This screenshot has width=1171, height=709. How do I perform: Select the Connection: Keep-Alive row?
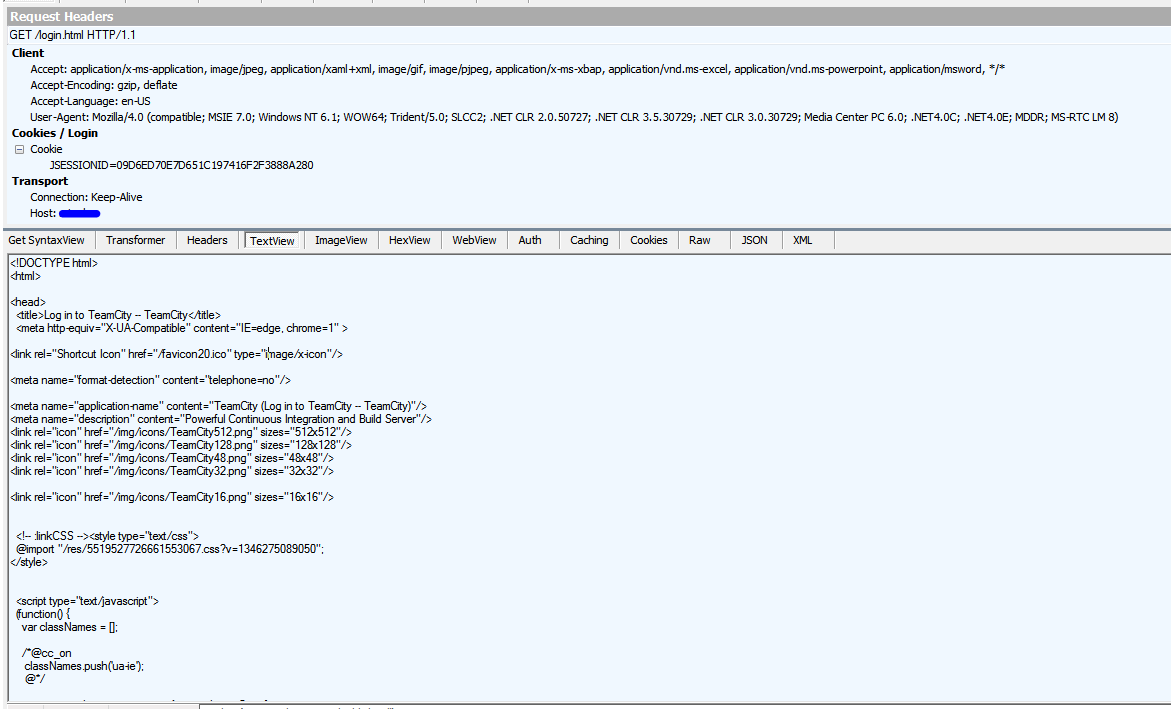pyautogui.click(x=87, y=197)
